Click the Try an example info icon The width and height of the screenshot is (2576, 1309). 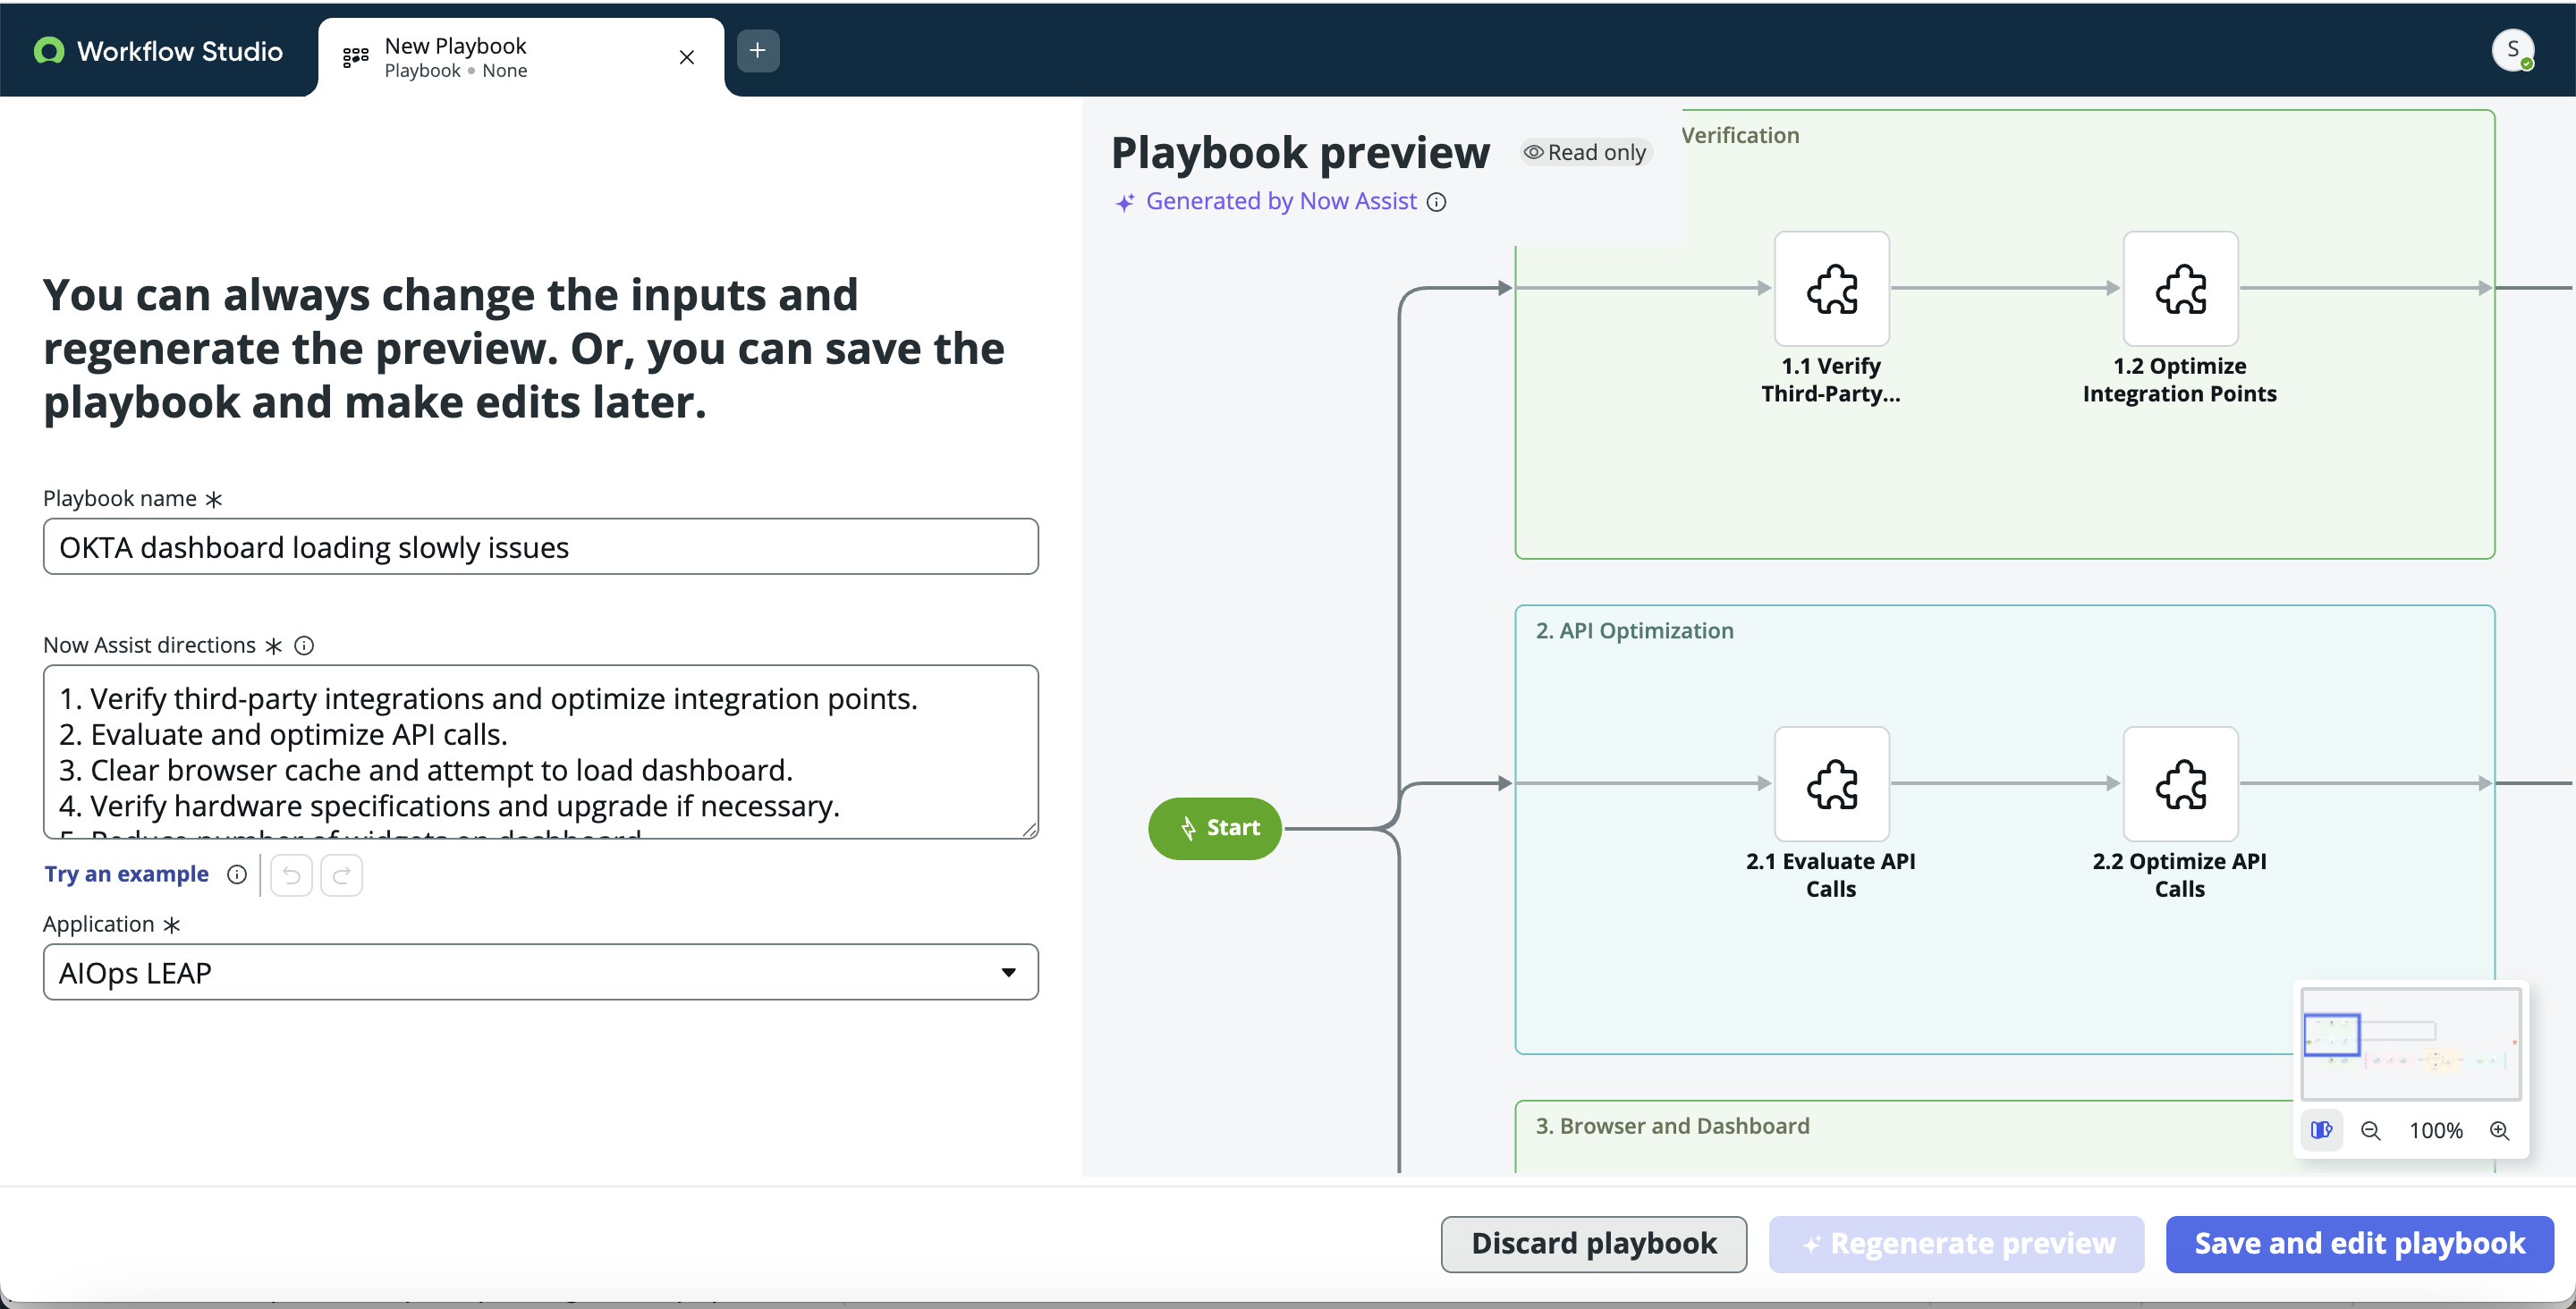coord(237,875)
